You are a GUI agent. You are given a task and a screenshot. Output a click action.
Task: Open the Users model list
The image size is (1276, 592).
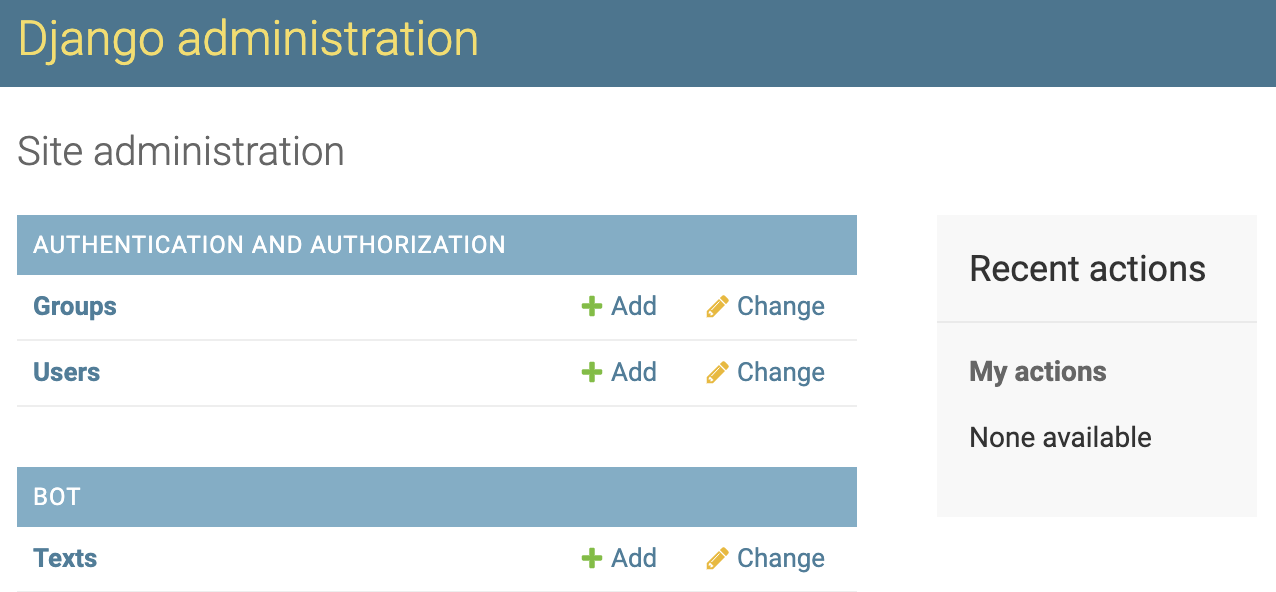(x=67, y=372)
